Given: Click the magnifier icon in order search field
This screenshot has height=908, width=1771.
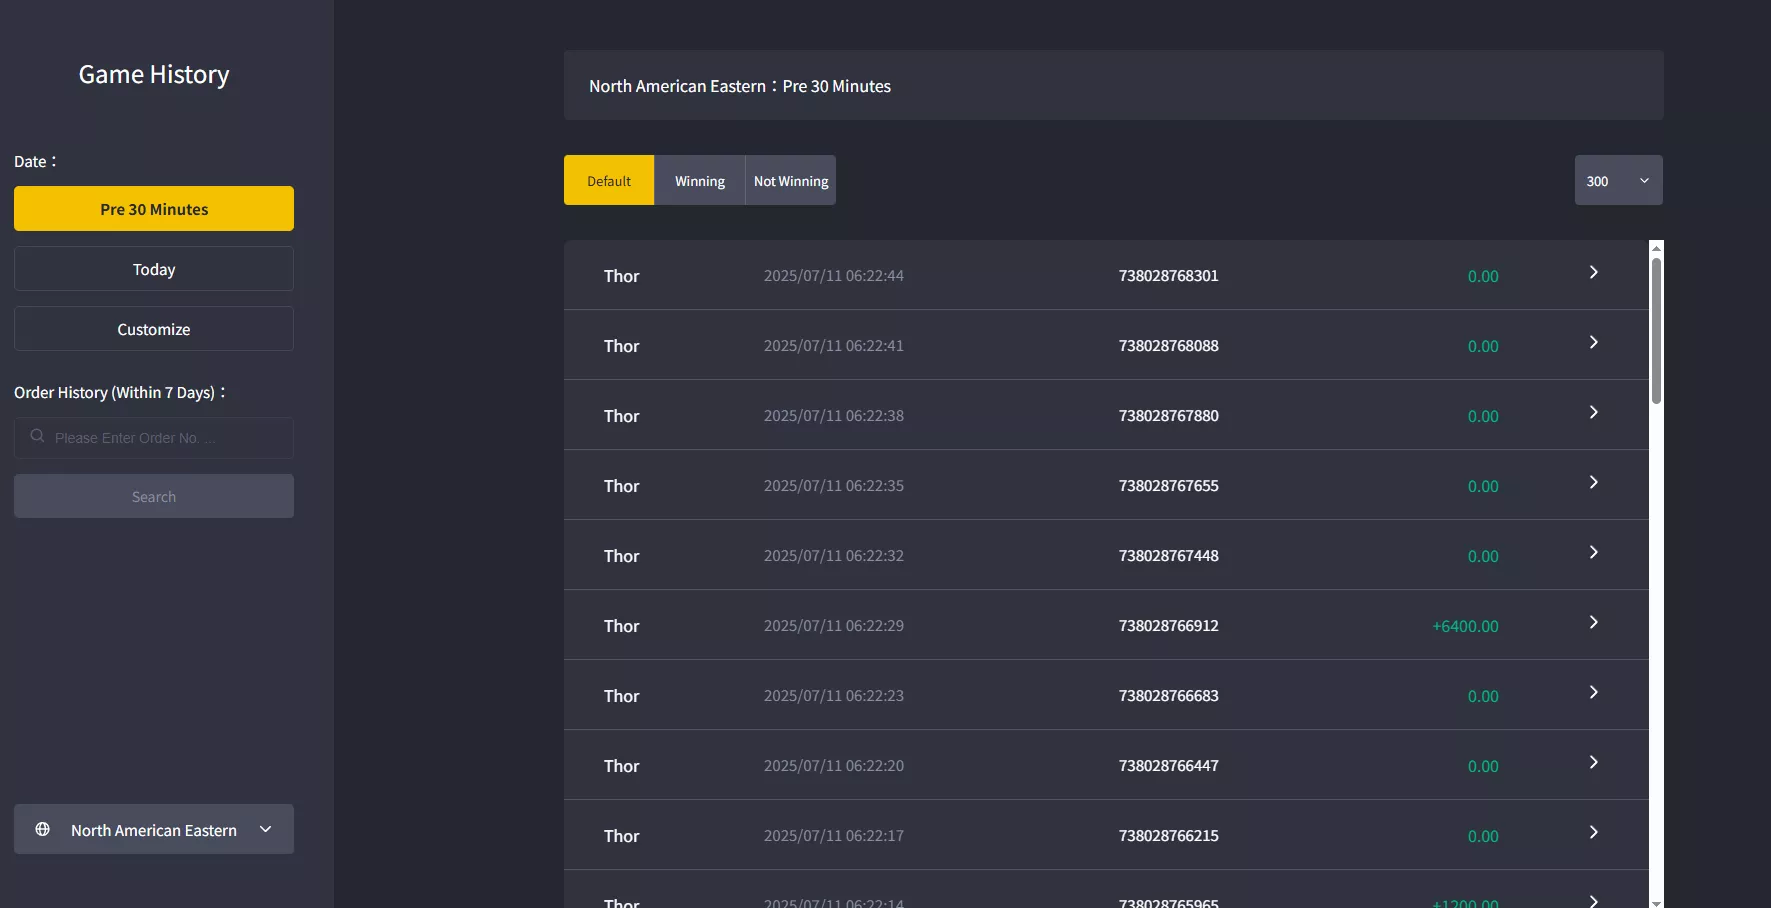Looking at the screenshot, I should pos(37,436).
